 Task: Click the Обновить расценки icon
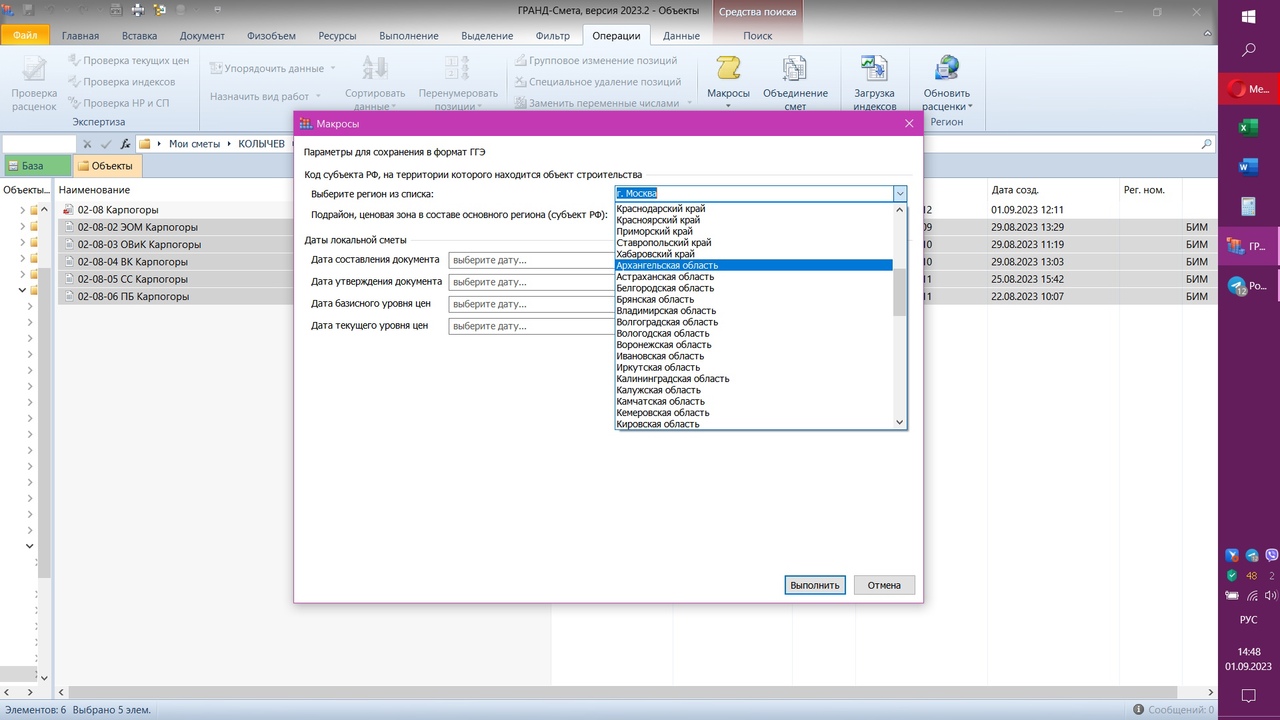(x=946, y=72)
